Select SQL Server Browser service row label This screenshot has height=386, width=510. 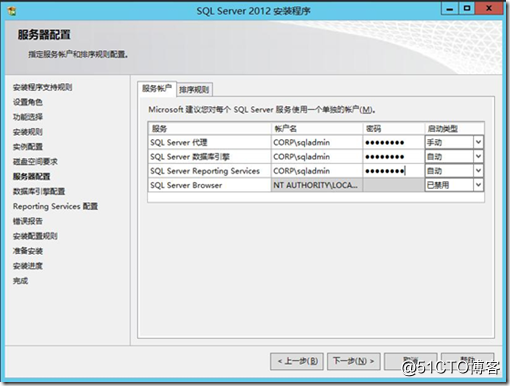click(186, 185)
